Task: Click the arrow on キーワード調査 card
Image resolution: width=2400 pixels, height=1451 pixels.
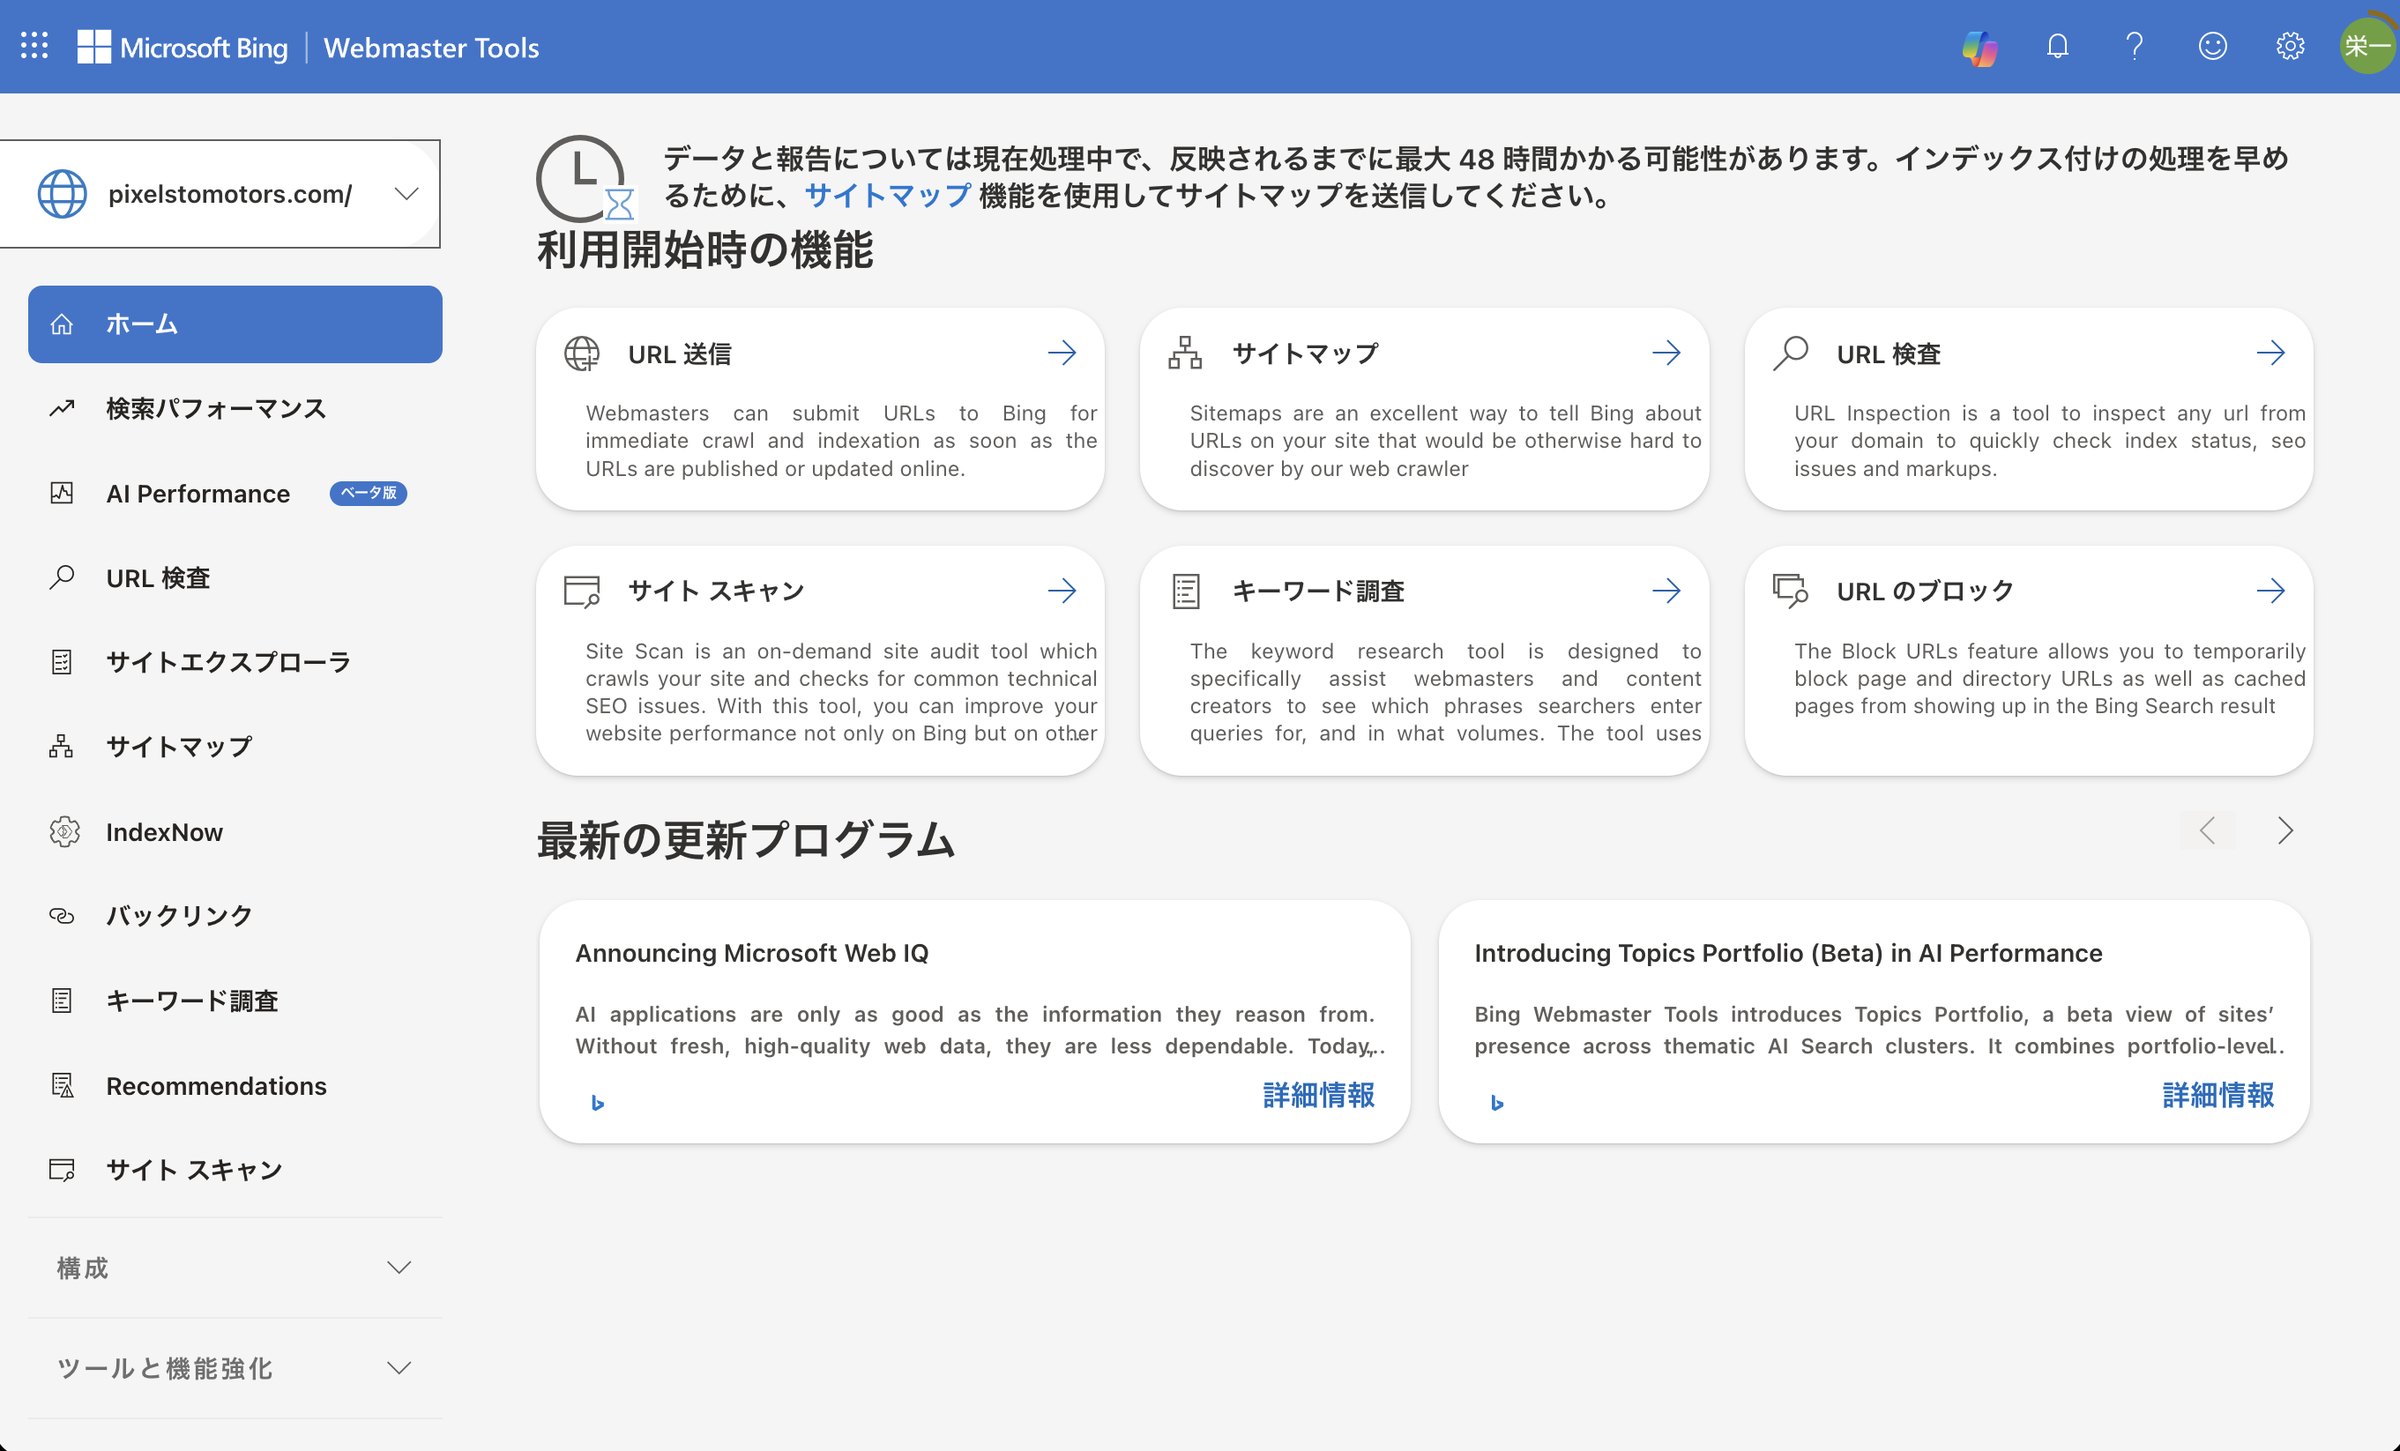Action: coord(1666,591)
